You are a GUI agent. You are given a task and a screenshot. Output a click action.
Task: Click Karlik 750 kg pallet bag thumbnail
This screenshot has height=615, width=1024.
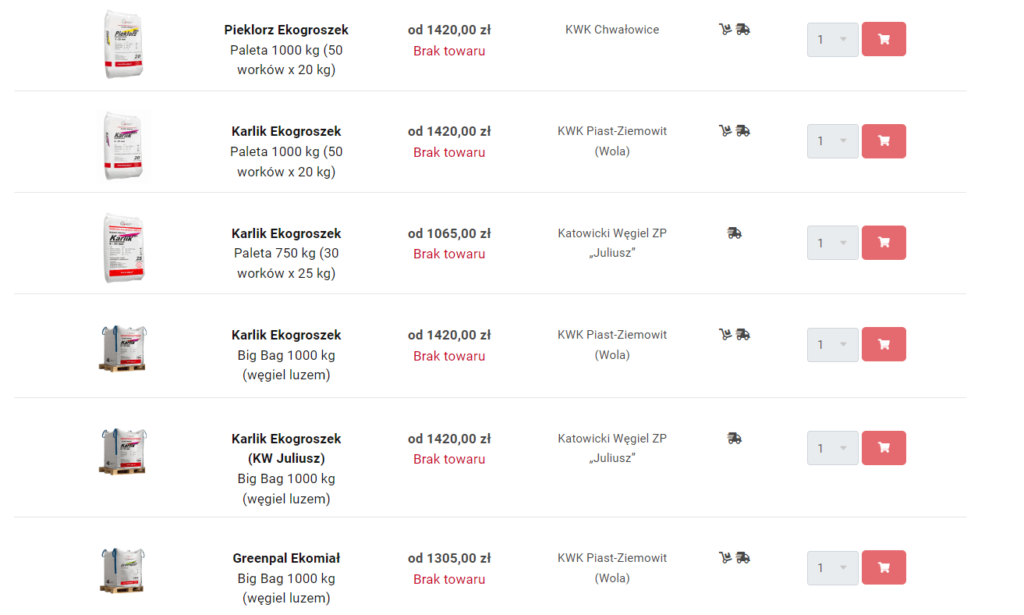pyautogui.click(x=123, y=247)
